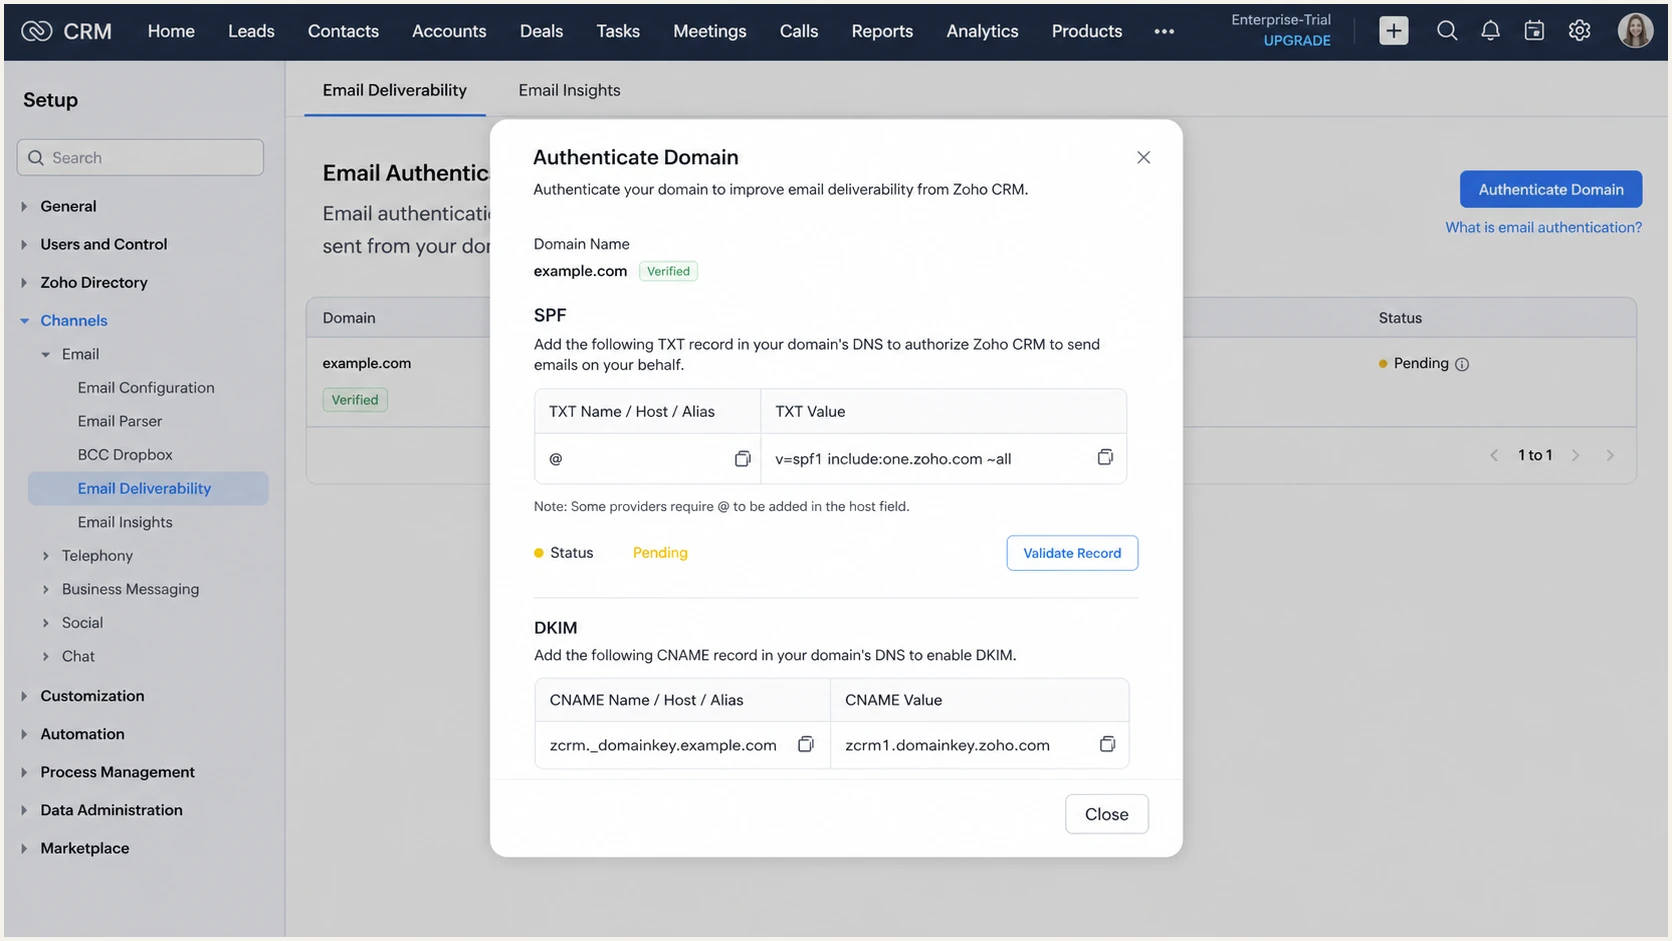Expand the Social item

point(45,623)
